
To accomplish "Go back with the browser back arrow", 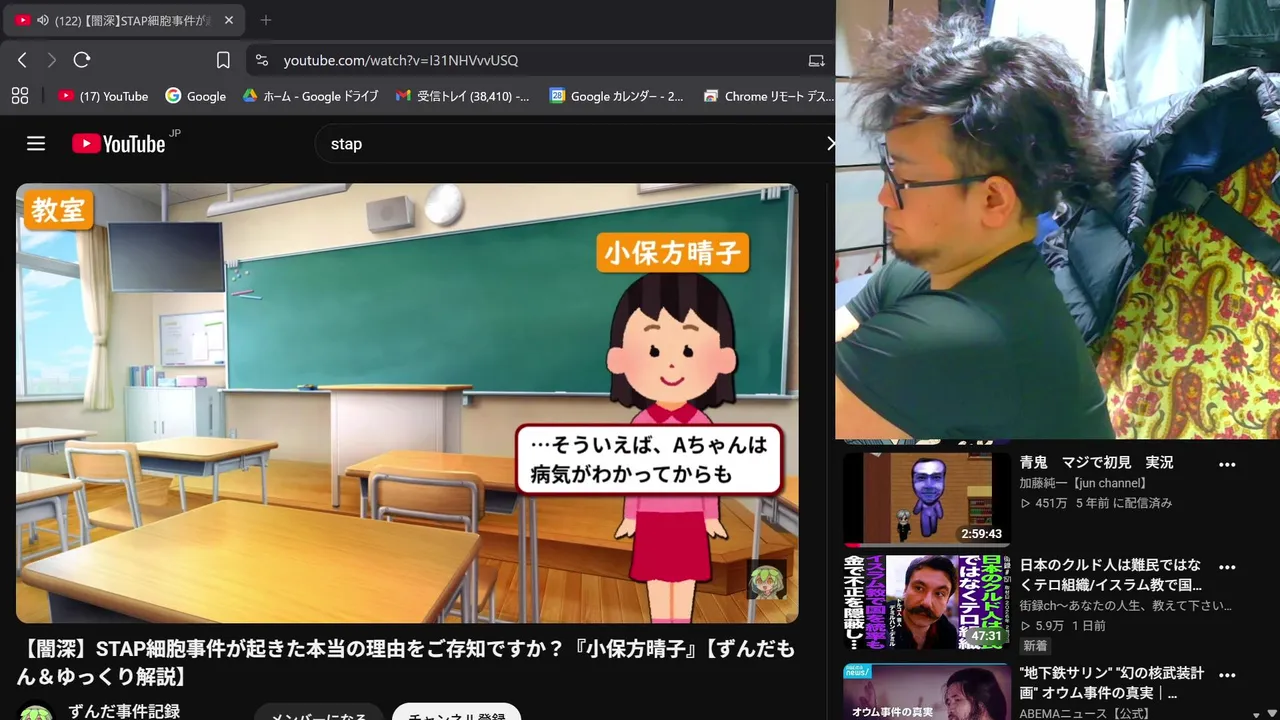I will [x=22, y=60].
